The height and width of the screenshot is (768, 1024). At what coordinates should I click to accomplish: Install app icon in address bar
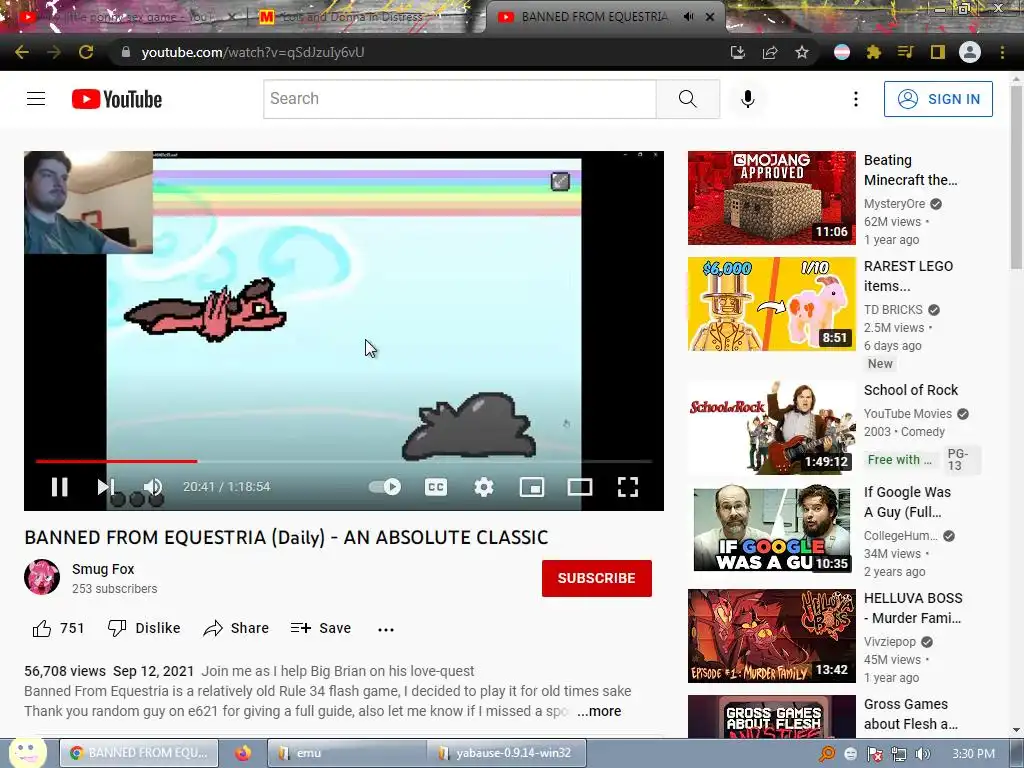[738, 52]
